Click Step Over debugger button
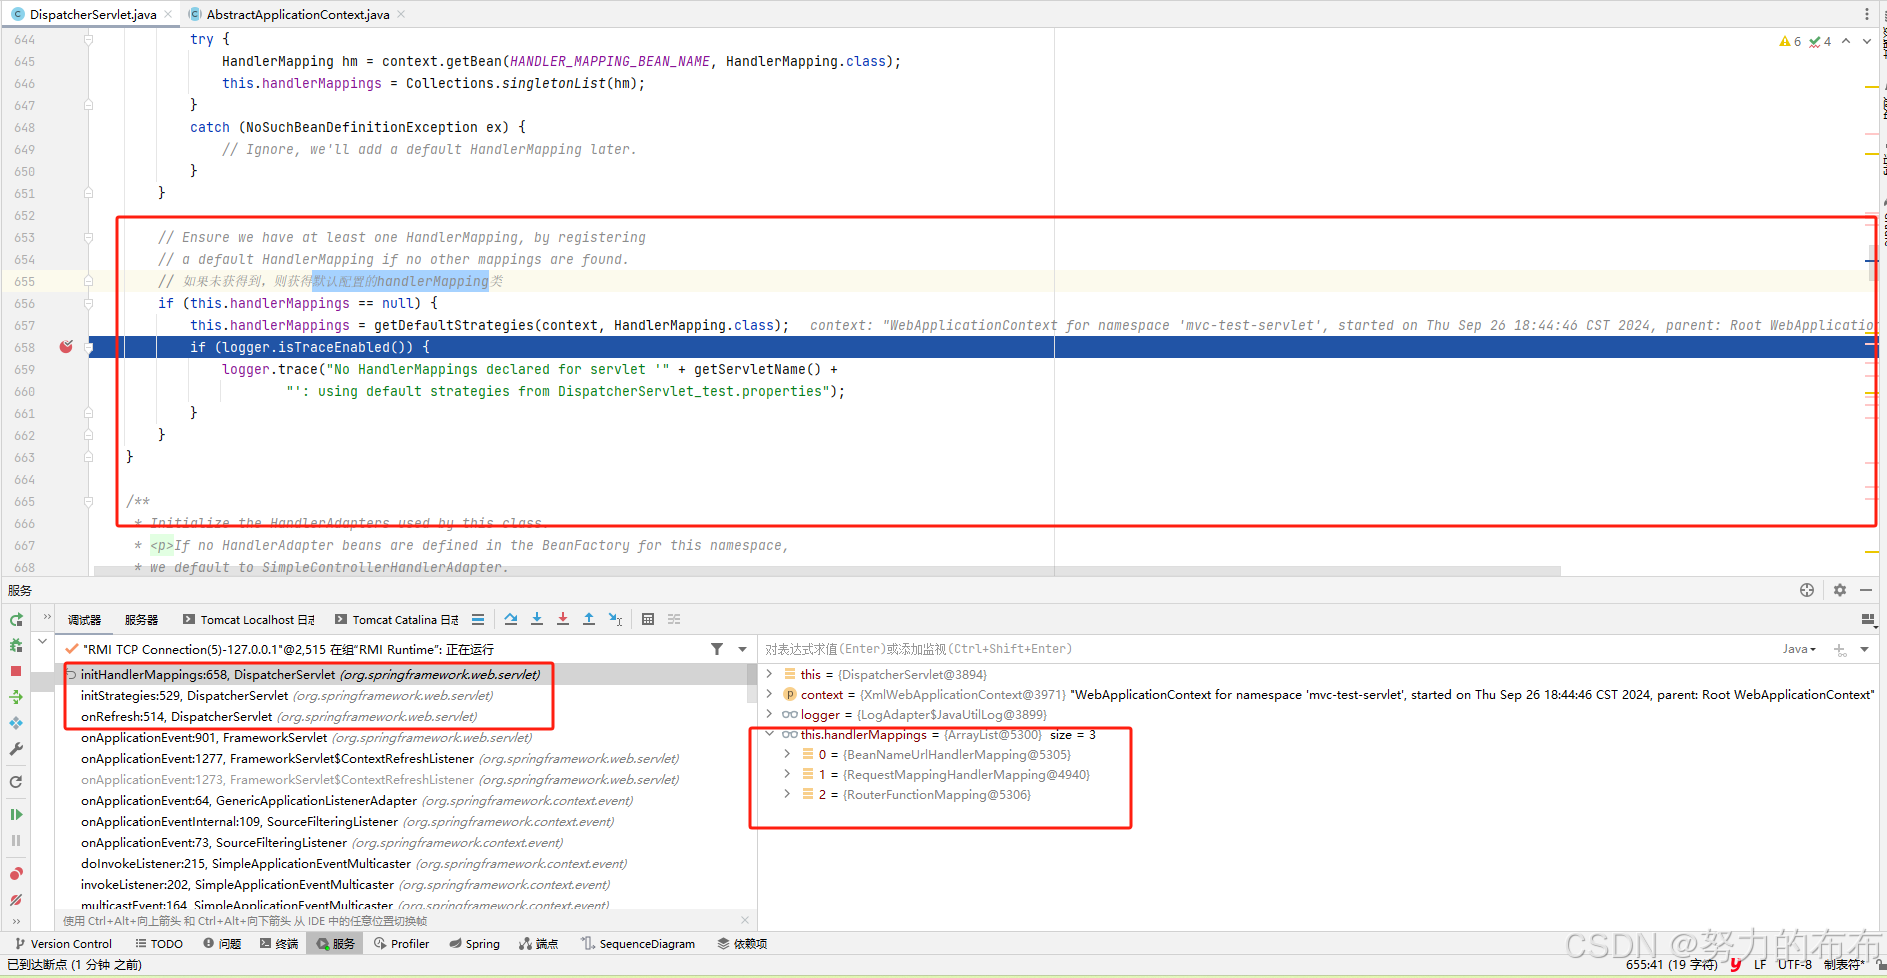The image size is (1887, 978). coord(511,620)
